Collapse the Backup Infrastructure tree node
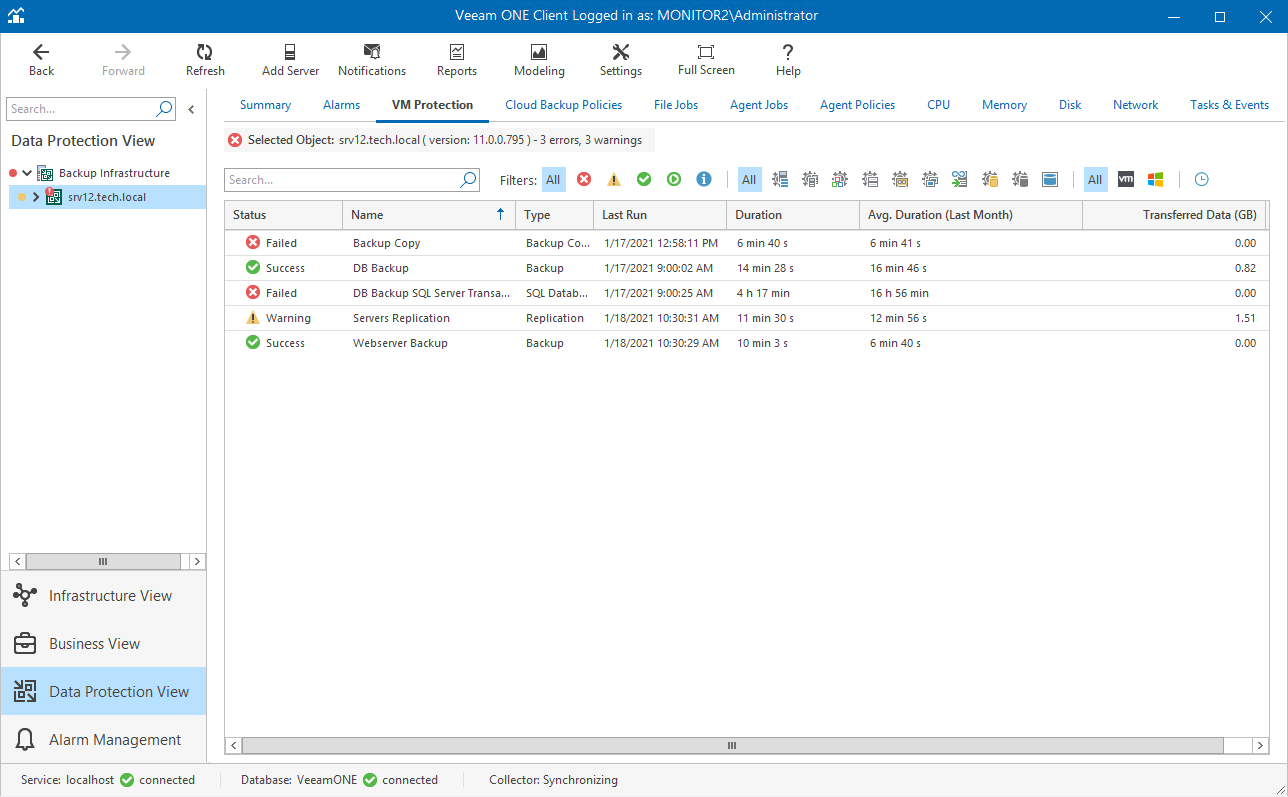 27,173
